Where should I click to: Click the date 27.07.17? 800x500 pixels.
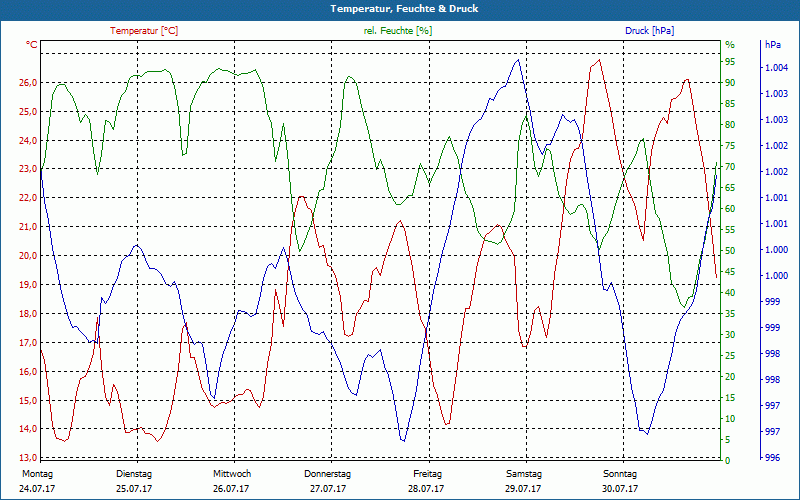328,489
